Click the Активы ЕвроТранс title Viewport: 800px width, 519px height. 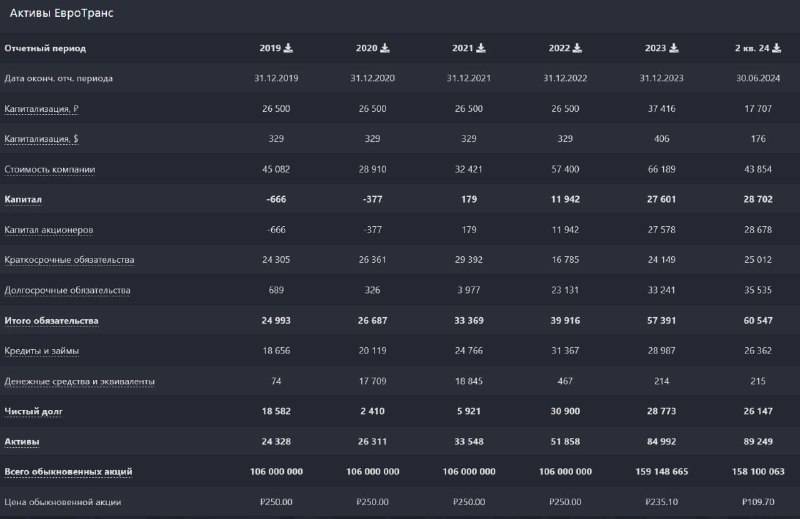click(x=61, y=13)
